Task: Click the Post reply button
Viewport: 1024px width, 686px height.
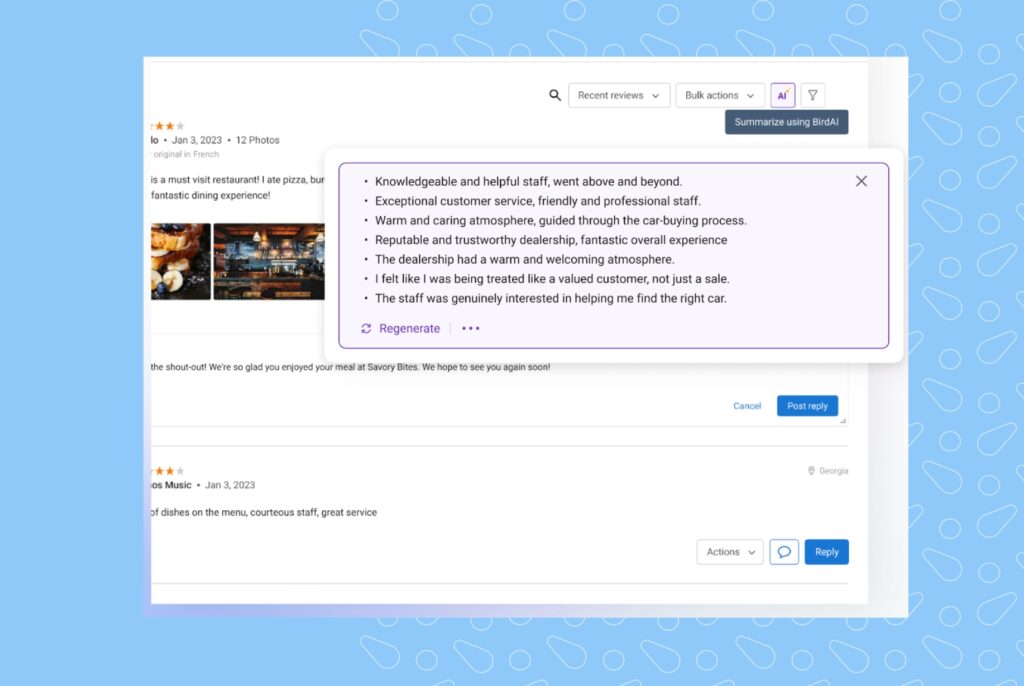Action: tap(807, 406)
